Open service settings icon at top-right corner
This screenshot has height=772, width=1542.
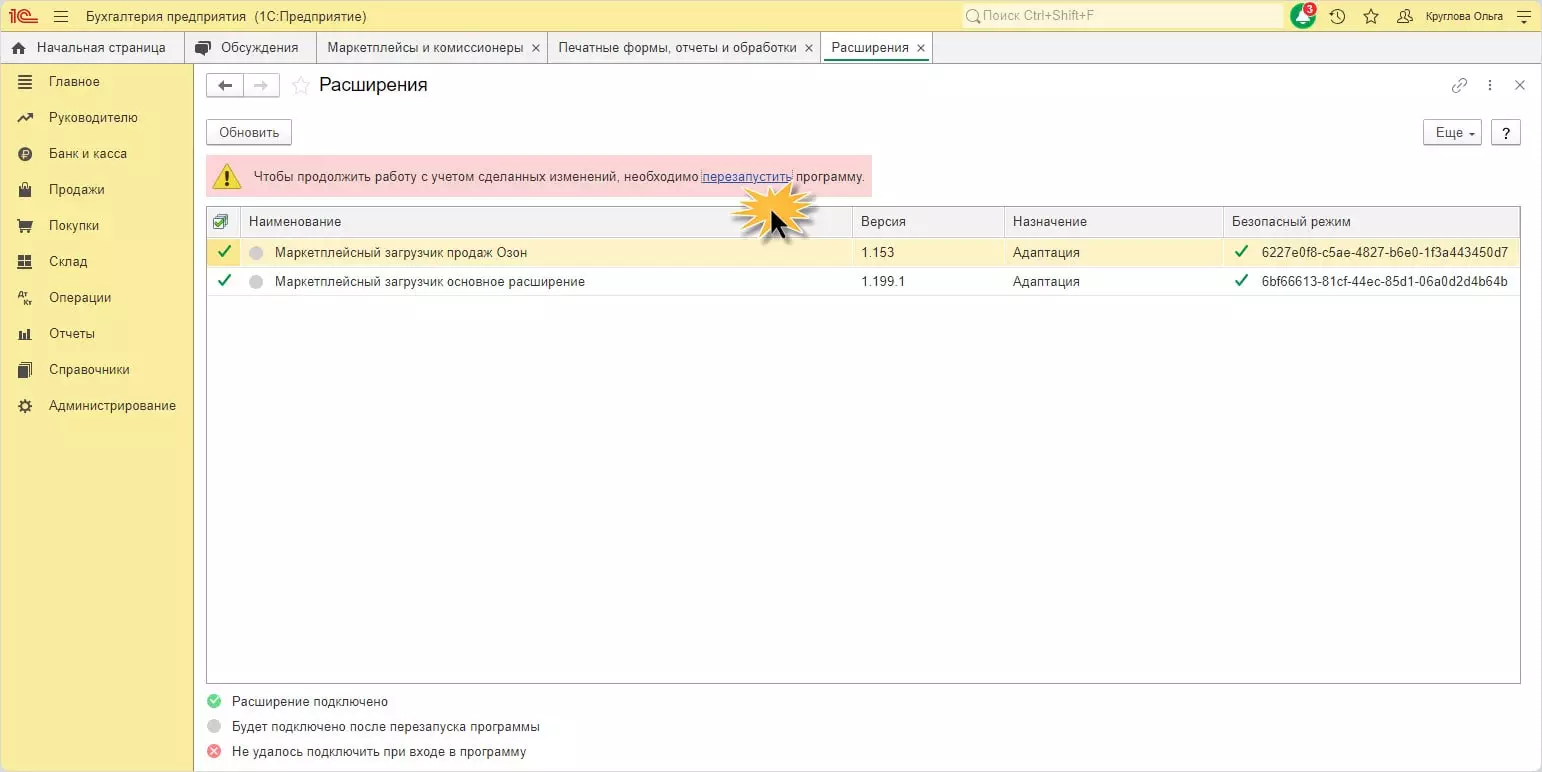(x=1523, y=16)
